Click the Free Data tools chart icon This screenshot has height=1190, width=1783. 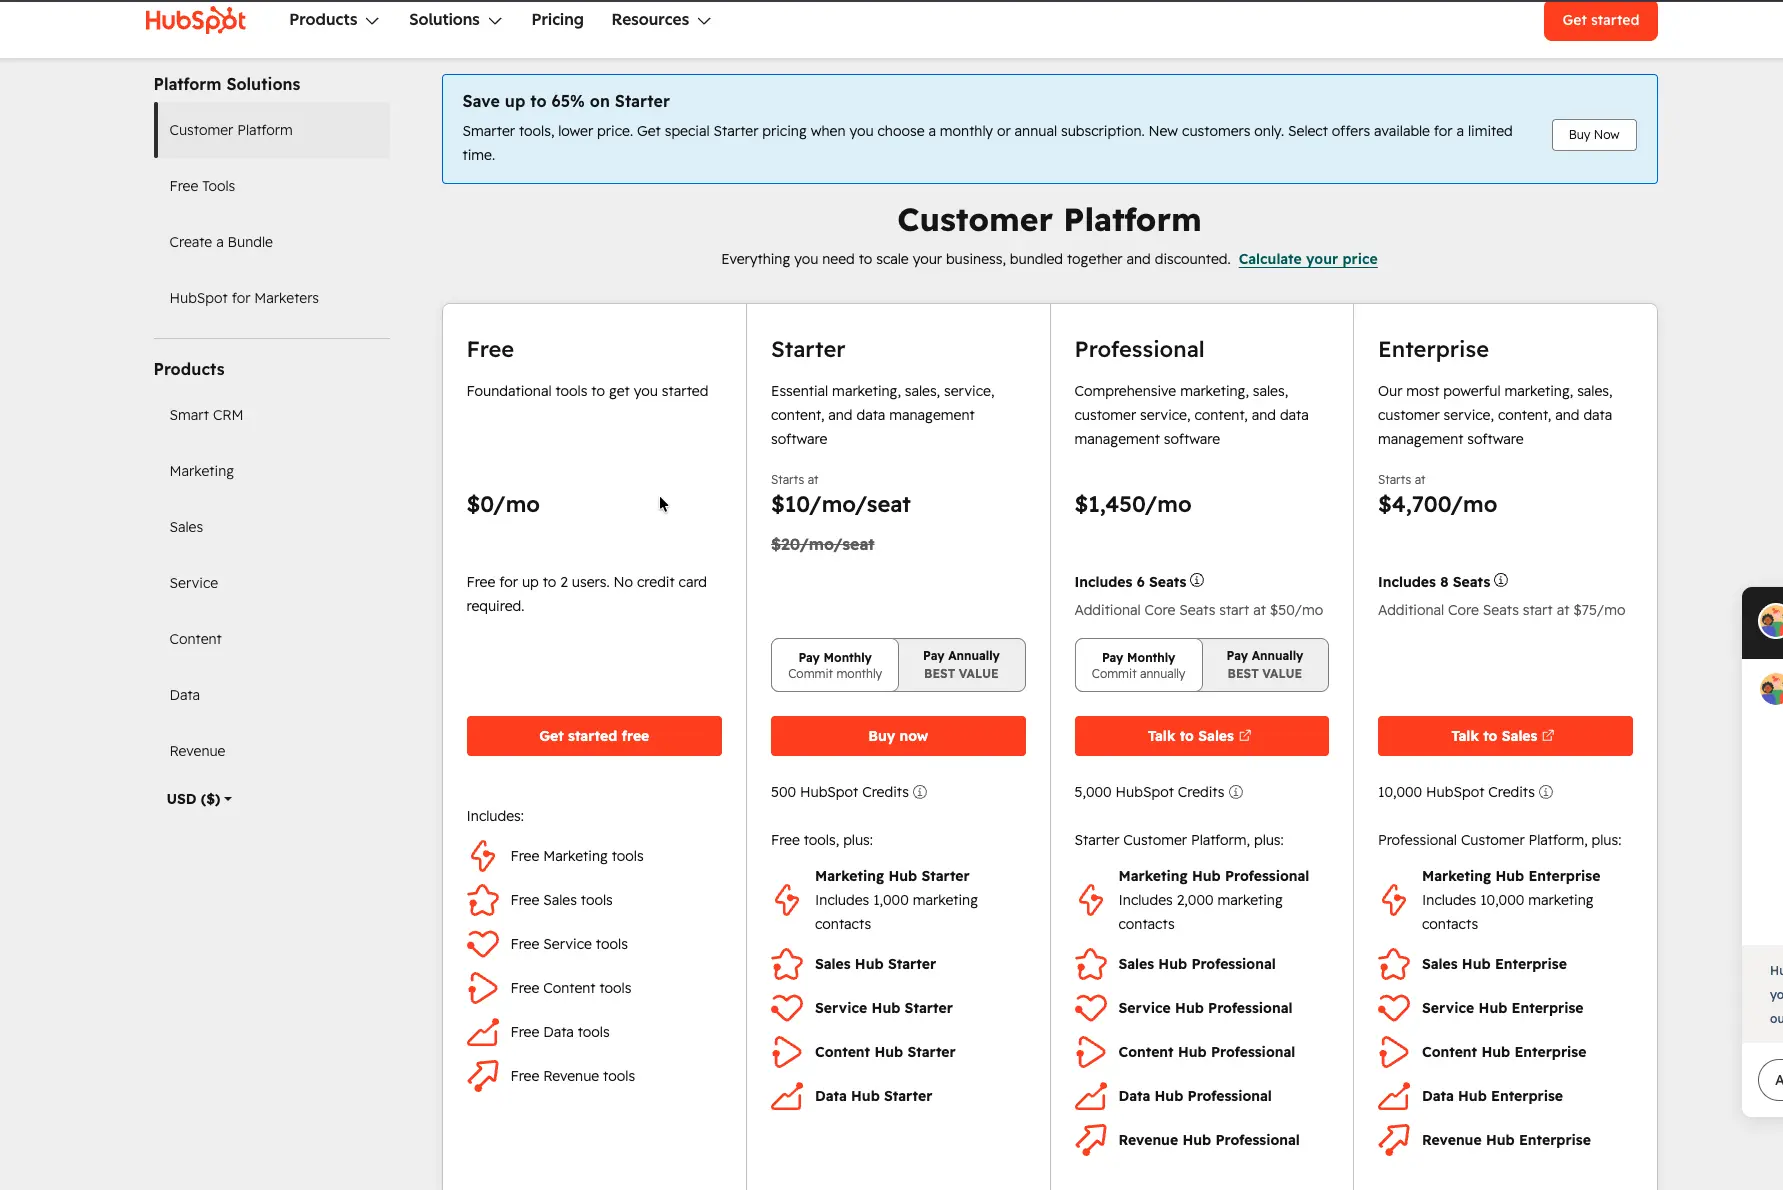(483, 1032)
